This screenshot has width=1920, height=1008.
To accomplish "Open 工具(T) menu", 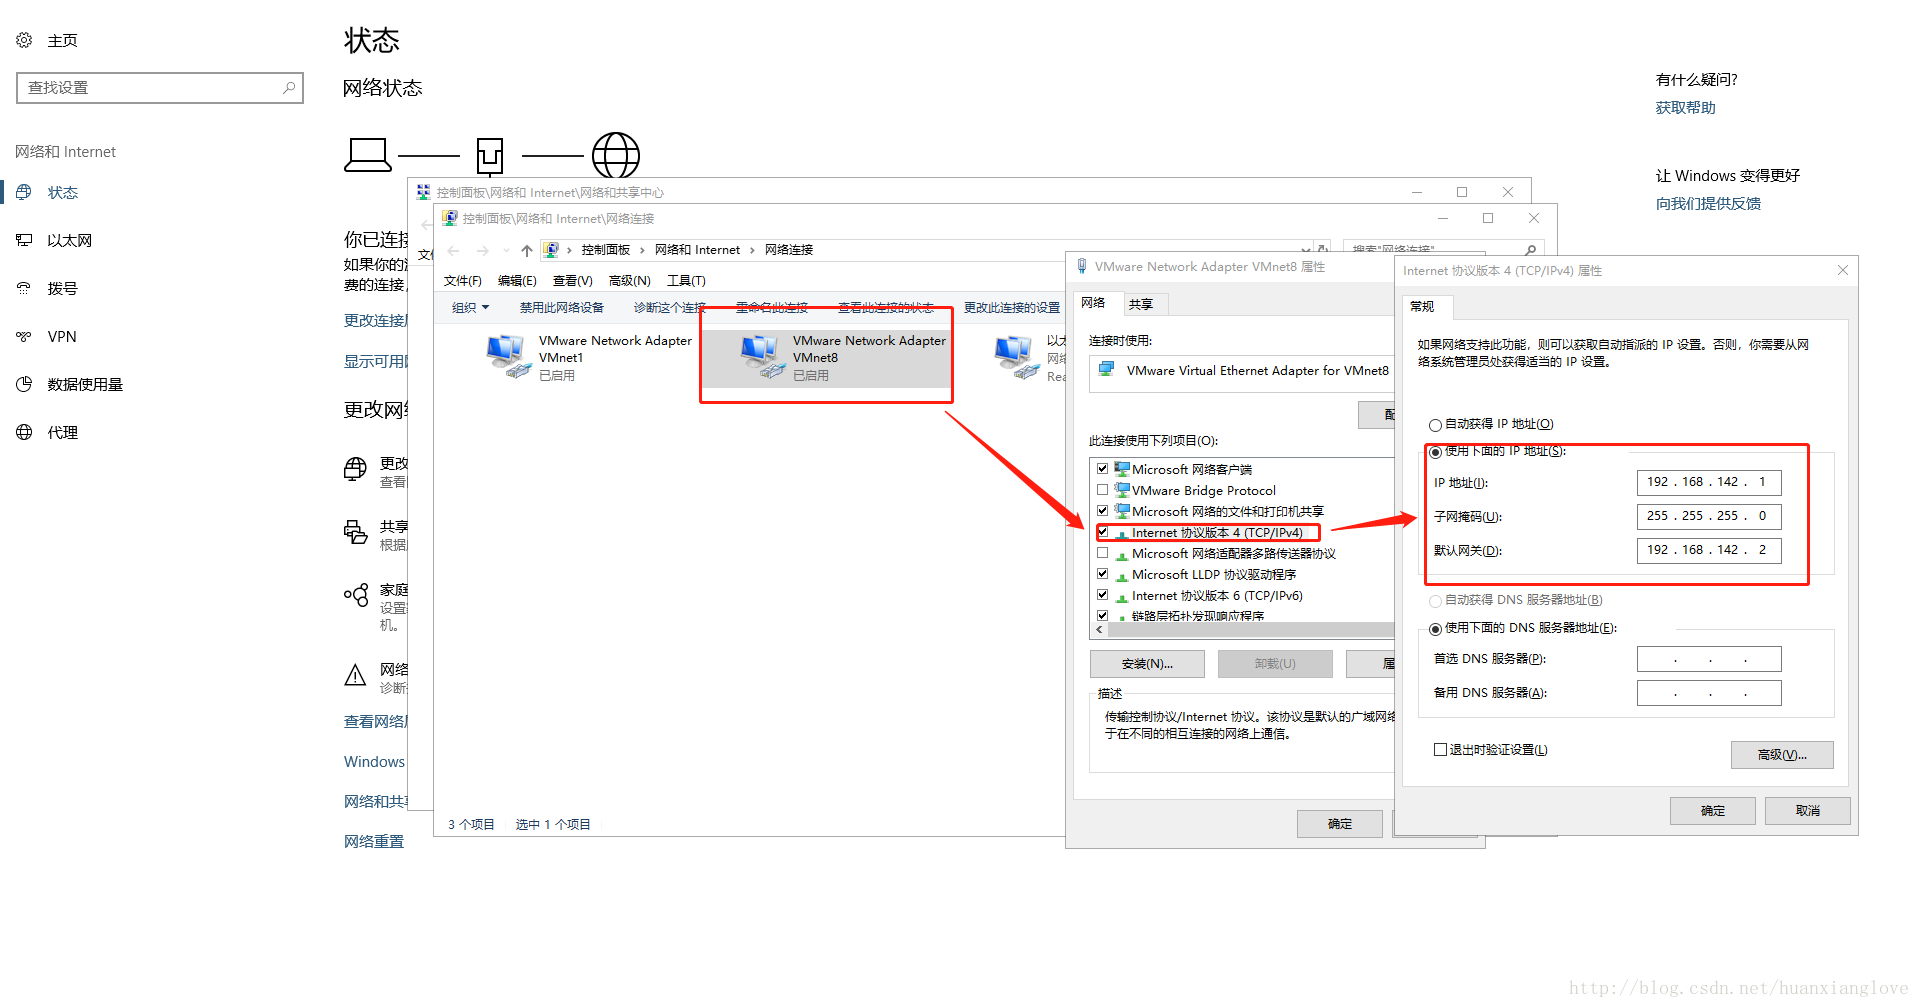I will (686, 281).
